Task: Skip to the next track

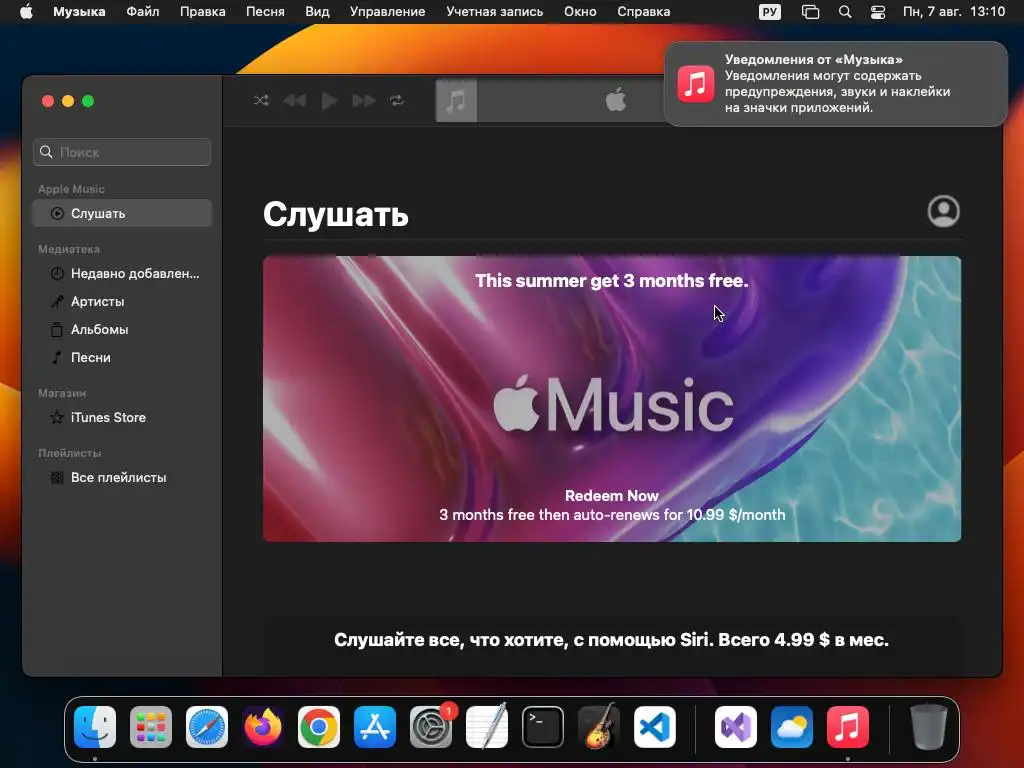Action: [x=364, y=101]
